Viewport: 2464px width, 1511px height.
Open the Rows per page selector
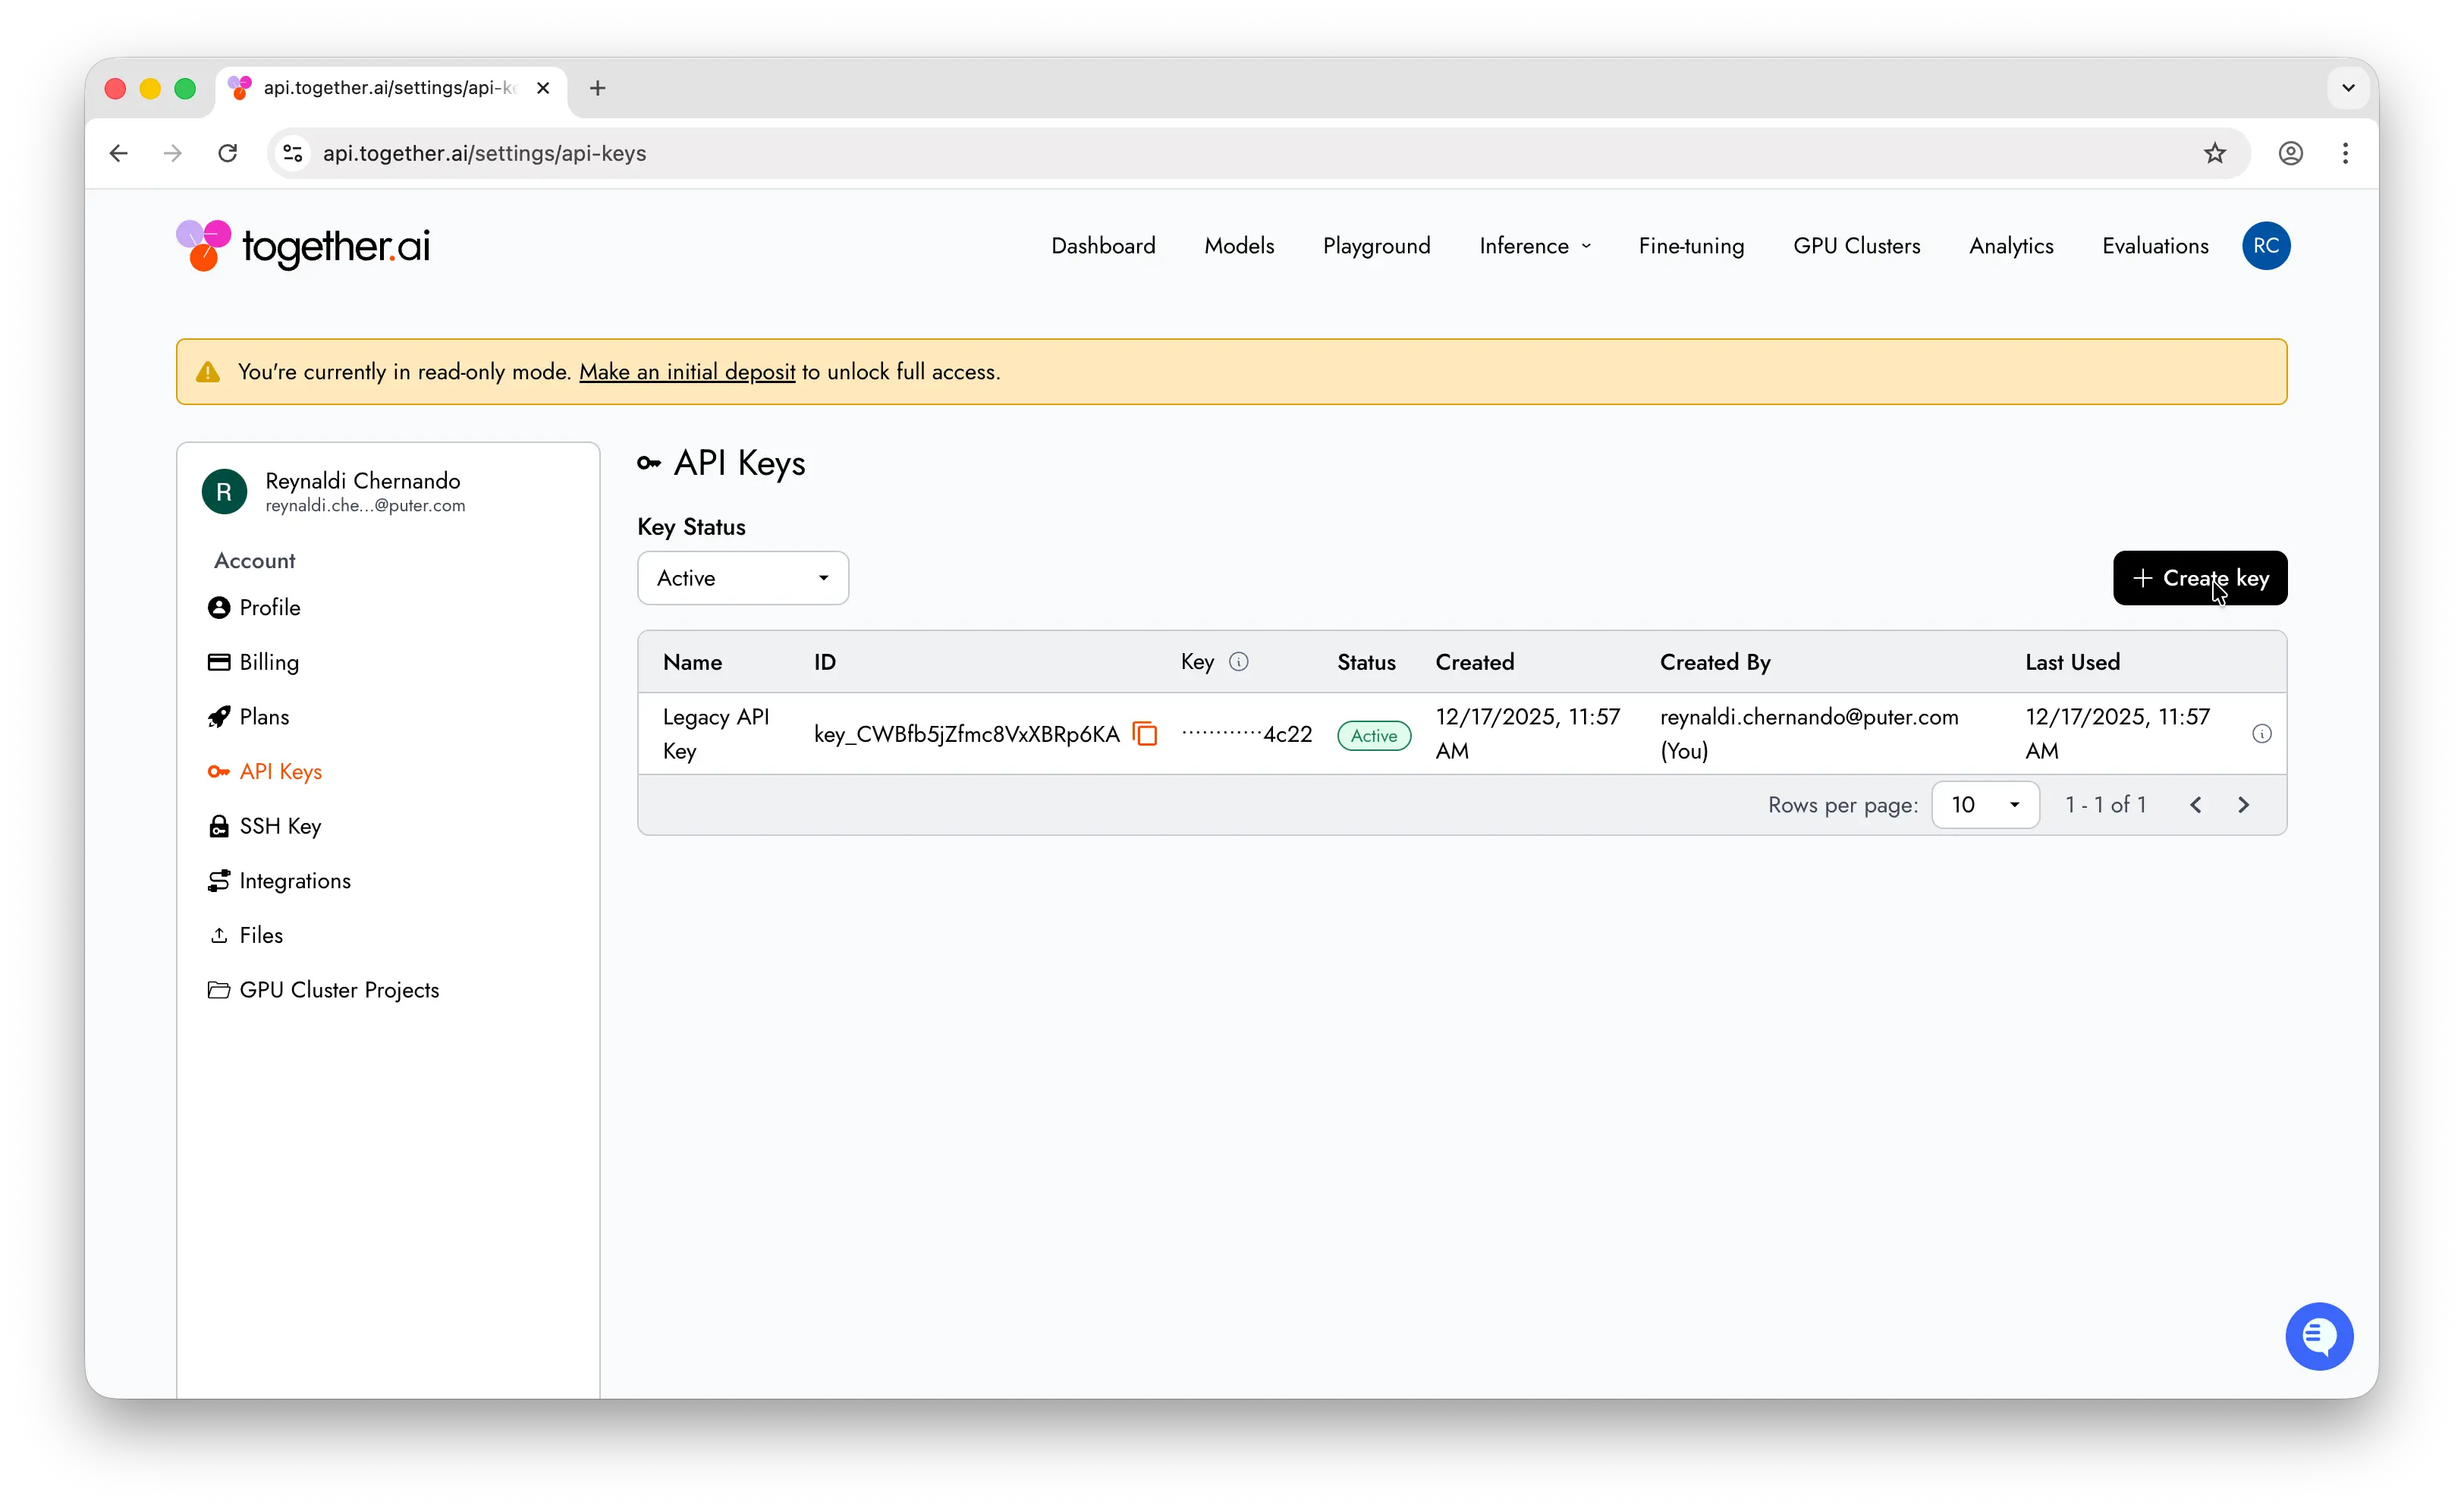pos(1985,804)
